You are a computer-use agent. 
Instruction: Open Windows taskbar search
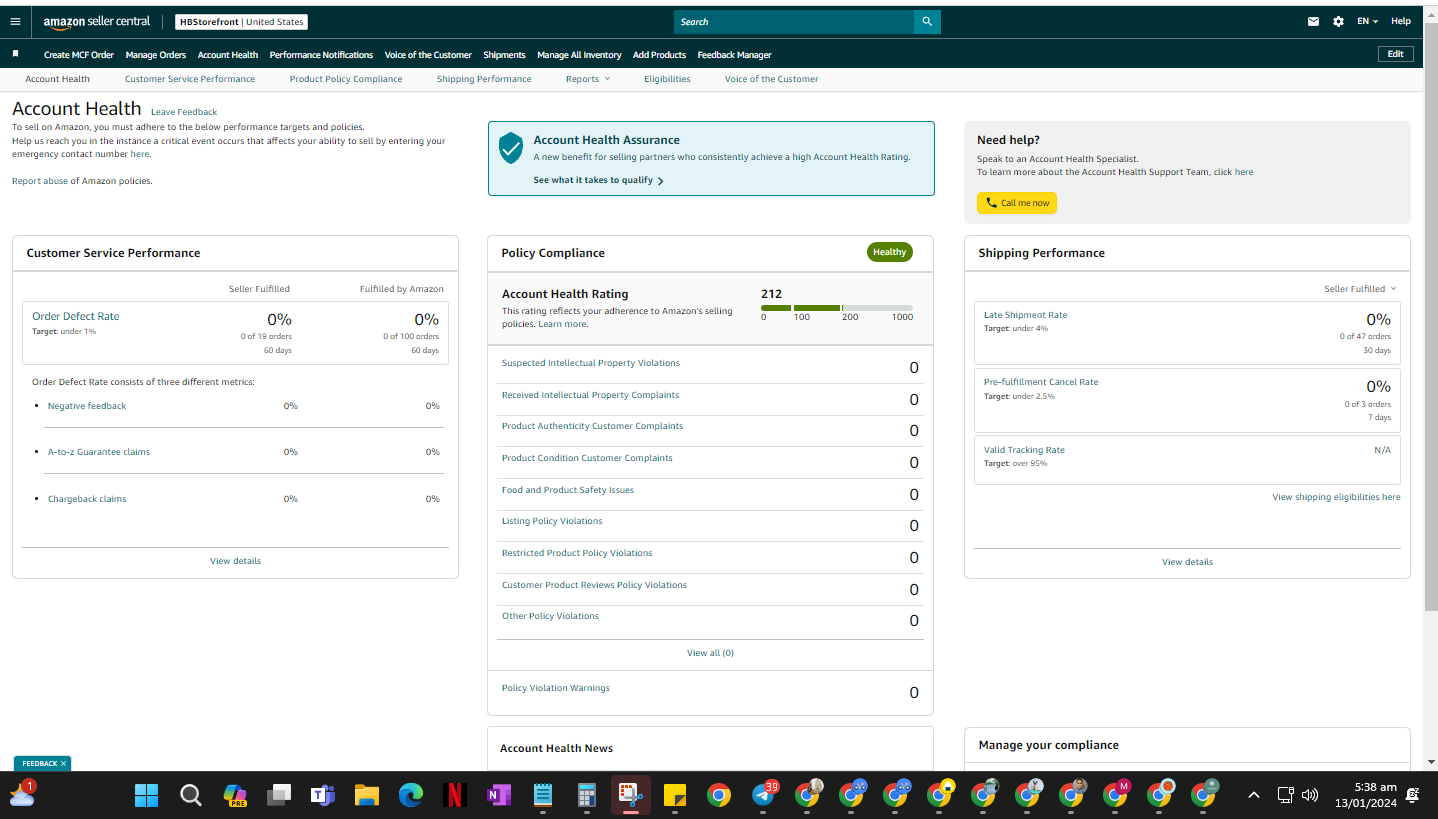[190, 795]
